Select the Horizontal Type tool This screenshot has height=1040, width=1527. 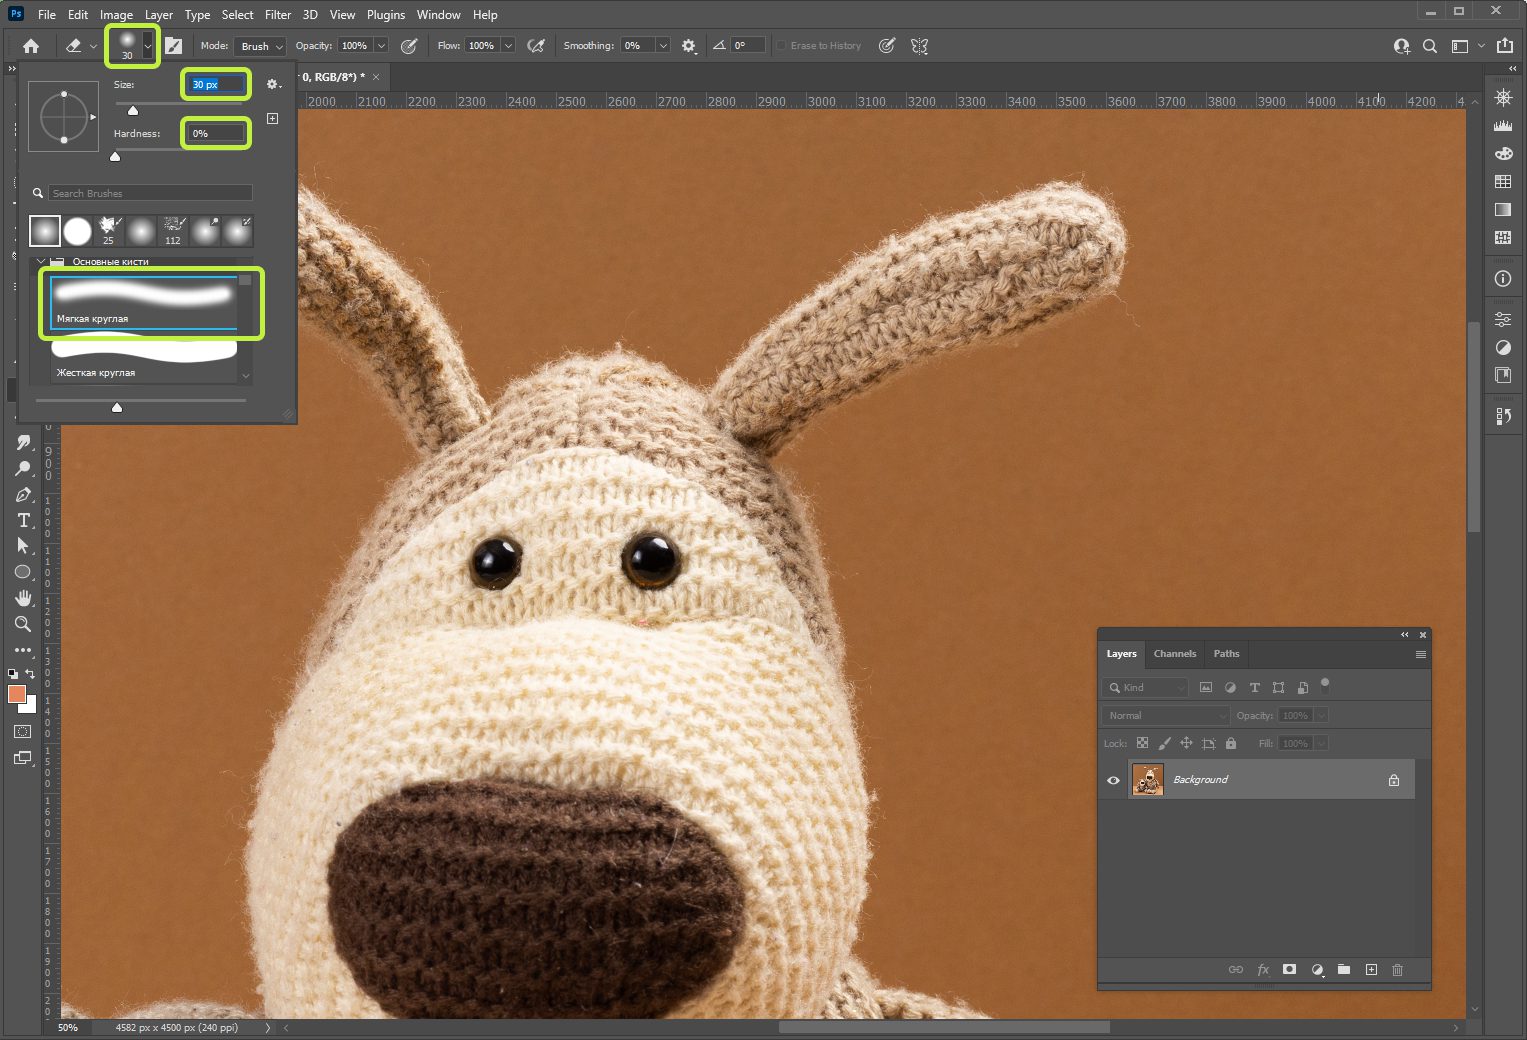pos(23,520)
